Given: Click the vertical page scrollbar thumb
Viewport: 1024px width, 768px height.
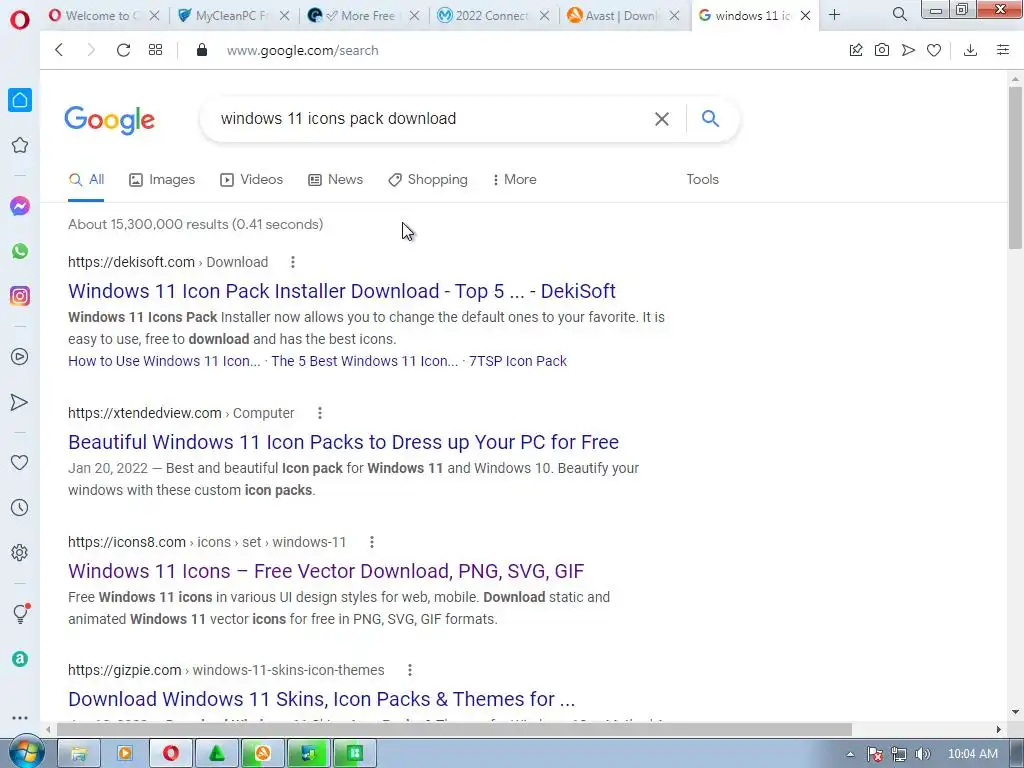Looking at the screenshot, I should click(x=1015, y=167).
